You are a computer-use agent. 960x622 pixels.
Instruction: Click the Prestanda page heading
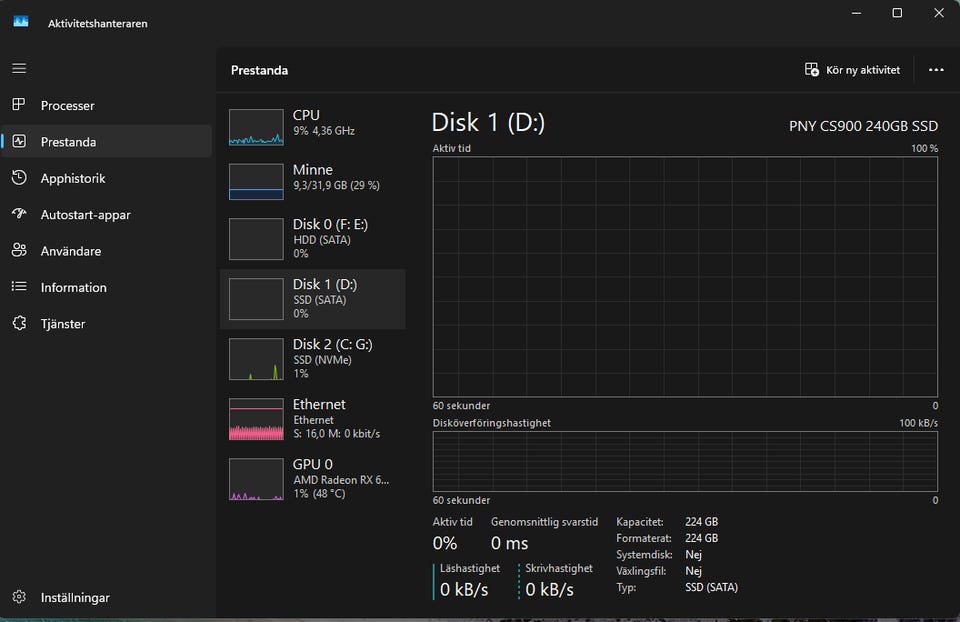click(260, 70)
